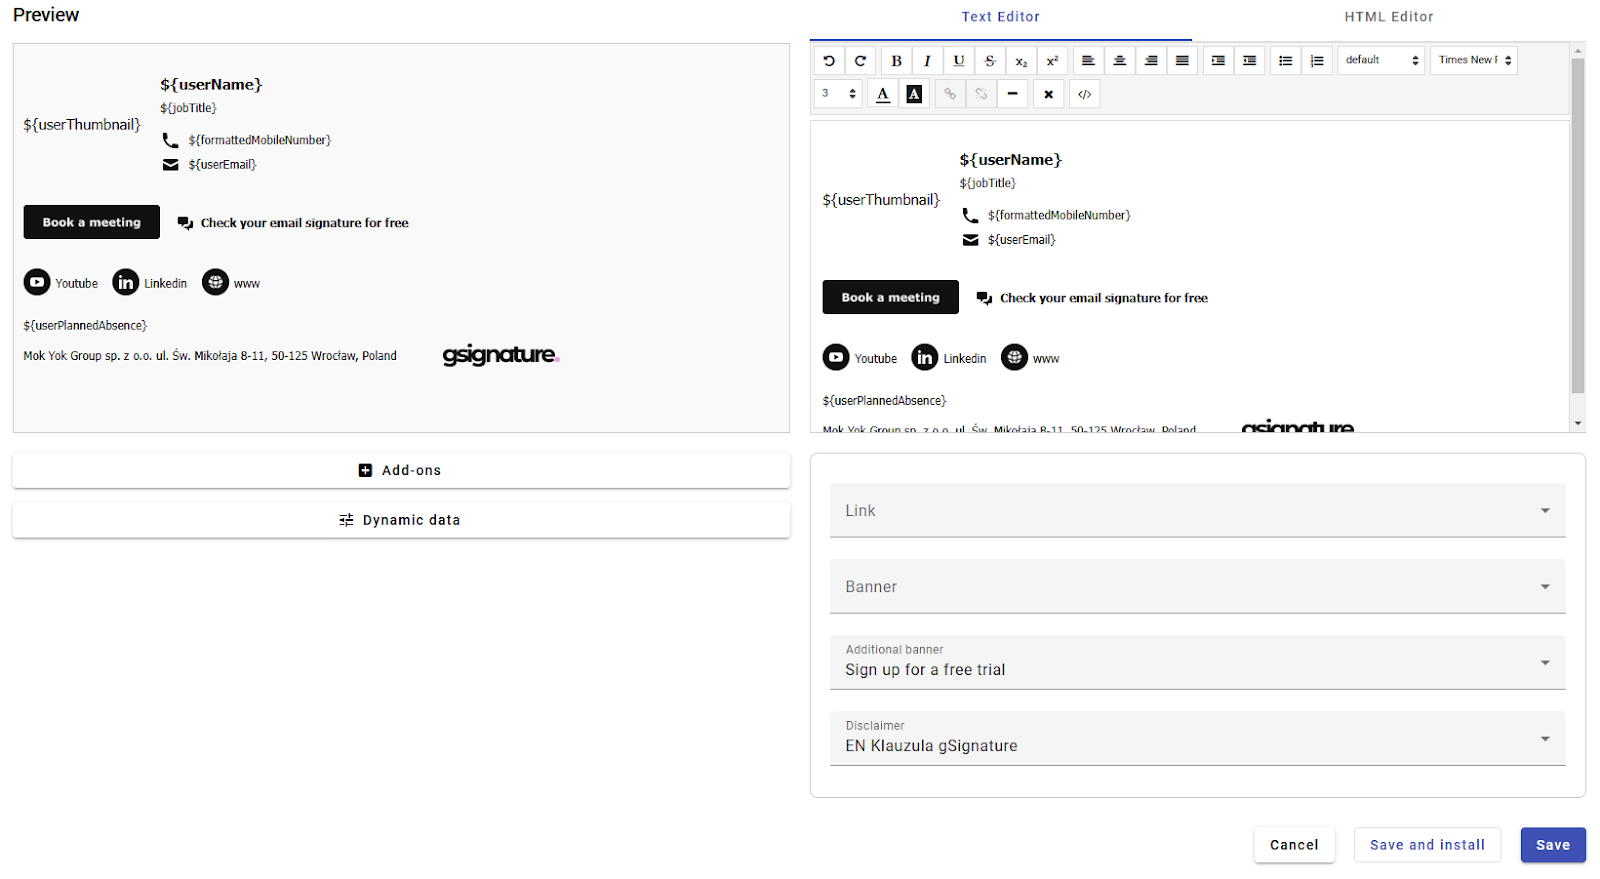The height and width of the screenshot is (879, 1600).
Task: Apply superscript formatting
Action: click(1052, 61)
